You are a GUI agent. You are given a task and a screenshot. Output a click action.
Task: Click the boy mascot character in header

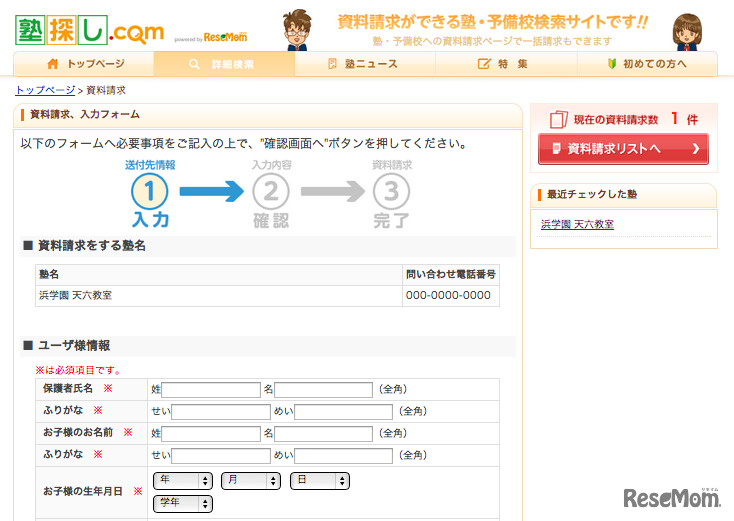pyautogui.click(x=297, y=30)
